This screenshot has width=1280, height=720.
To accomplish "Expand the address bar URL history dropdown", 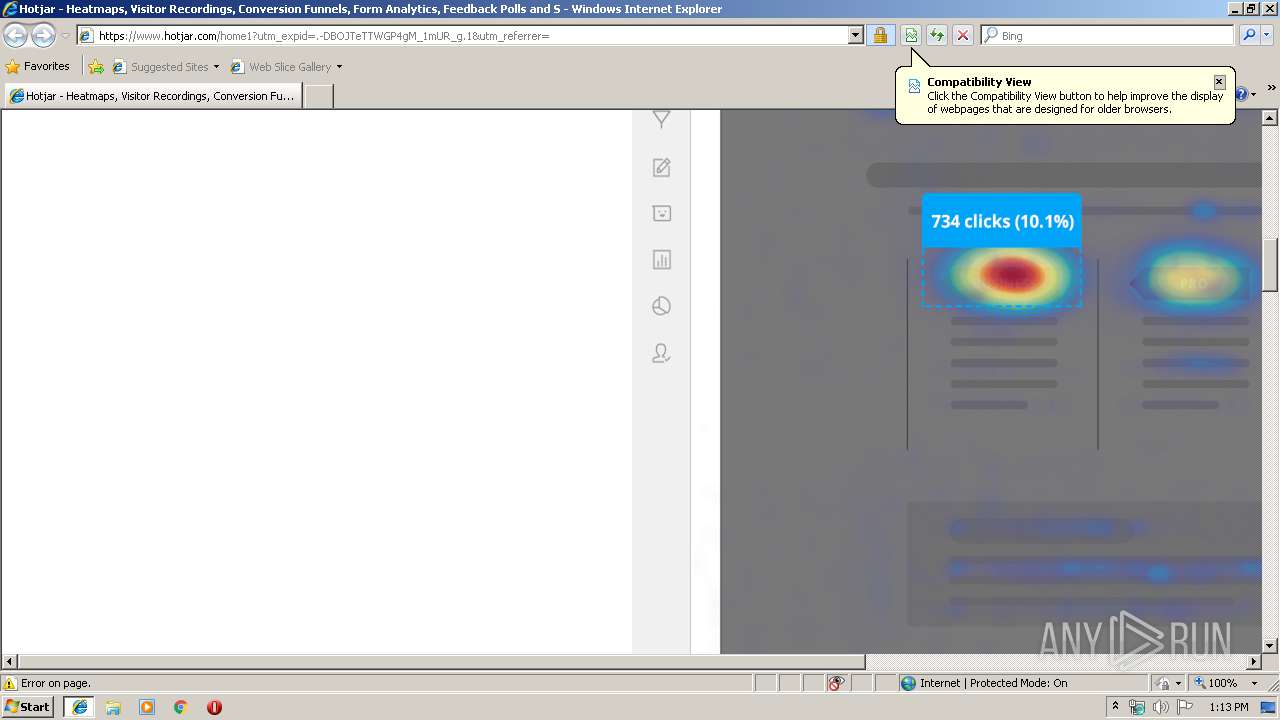I will point(855,35).
